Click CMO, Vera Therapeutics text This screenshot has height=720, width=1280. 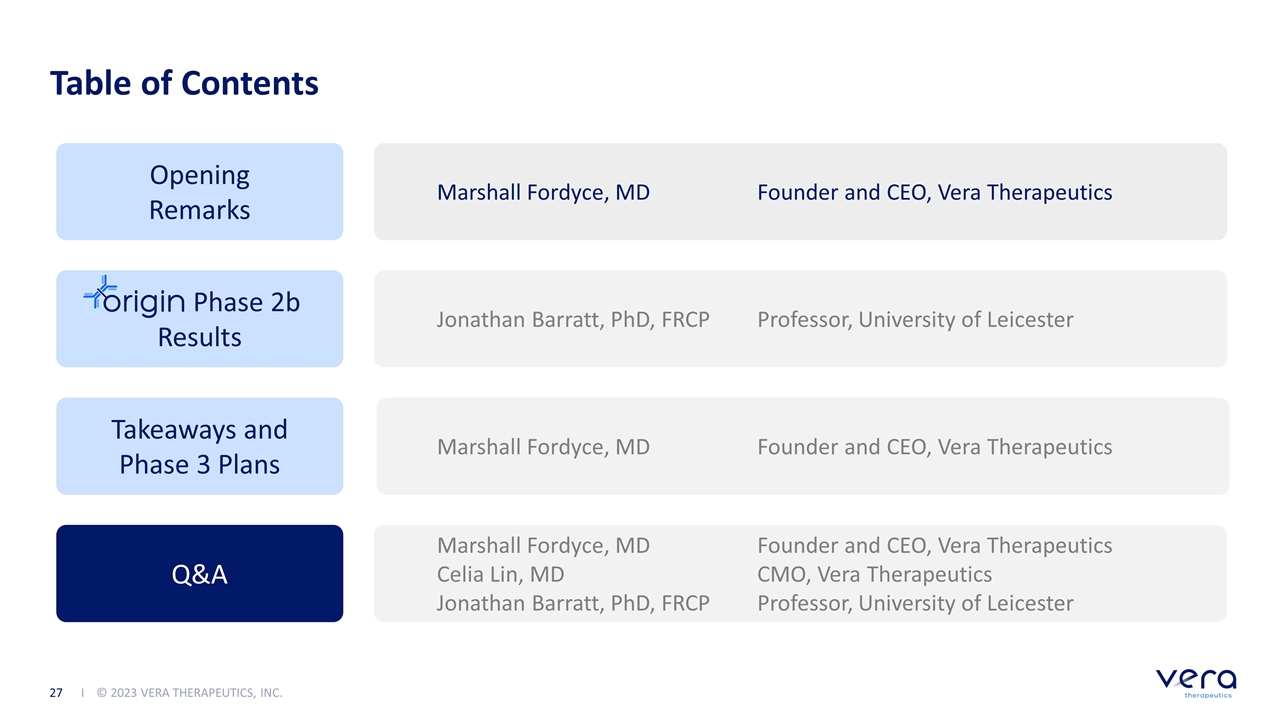tap(874, 574)
